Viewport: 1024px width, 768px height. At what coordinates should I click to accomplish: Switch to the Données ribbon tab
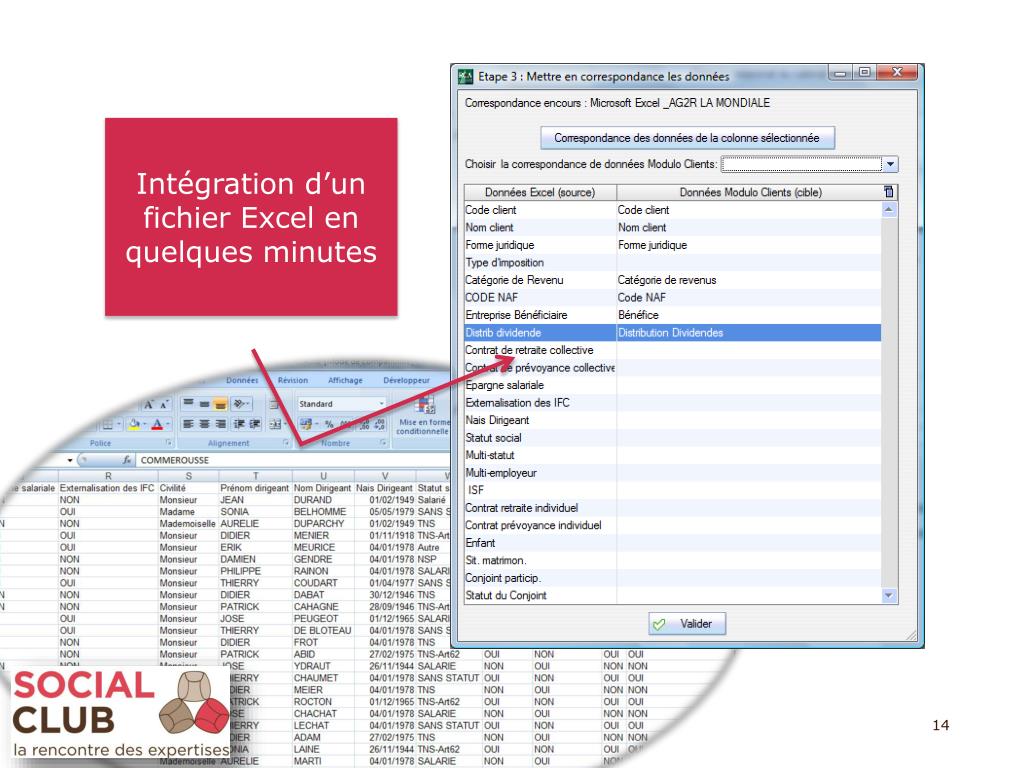tap(242, 380)
